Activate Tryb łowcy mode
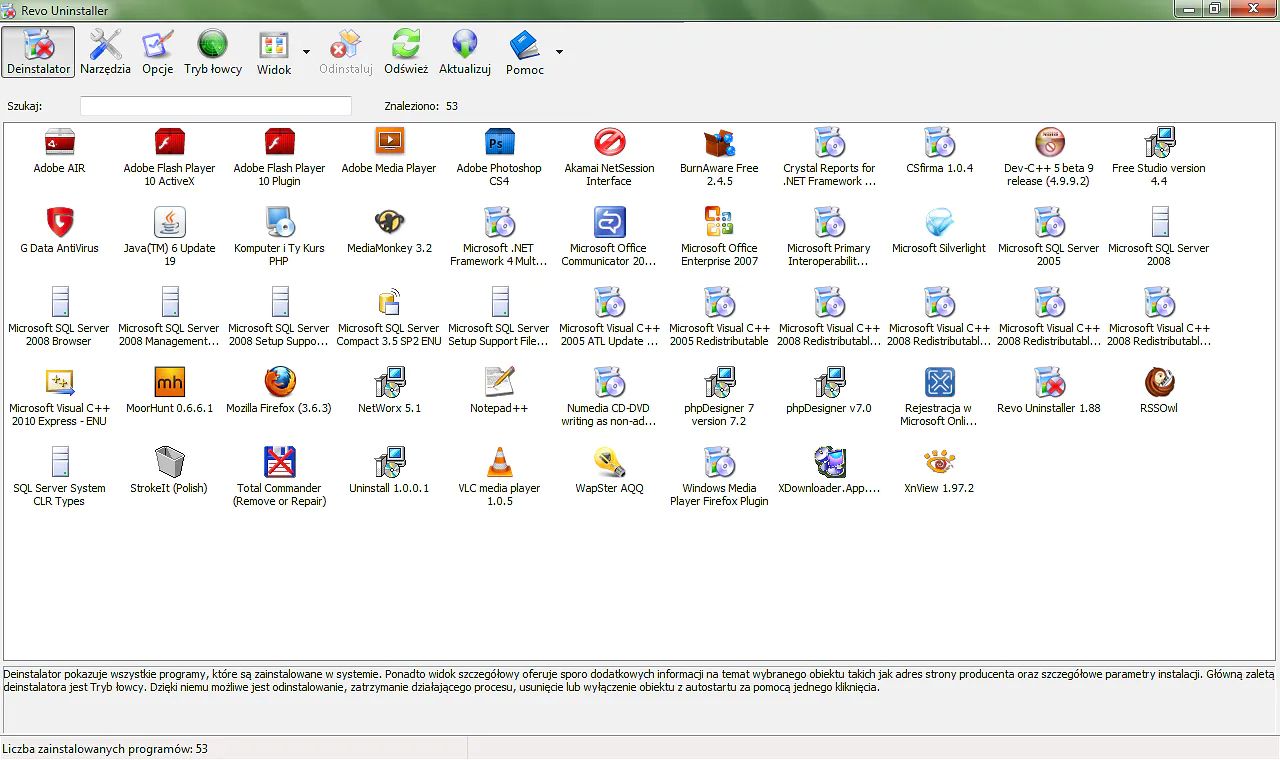The image size is (1280, 760). [212, 52]
